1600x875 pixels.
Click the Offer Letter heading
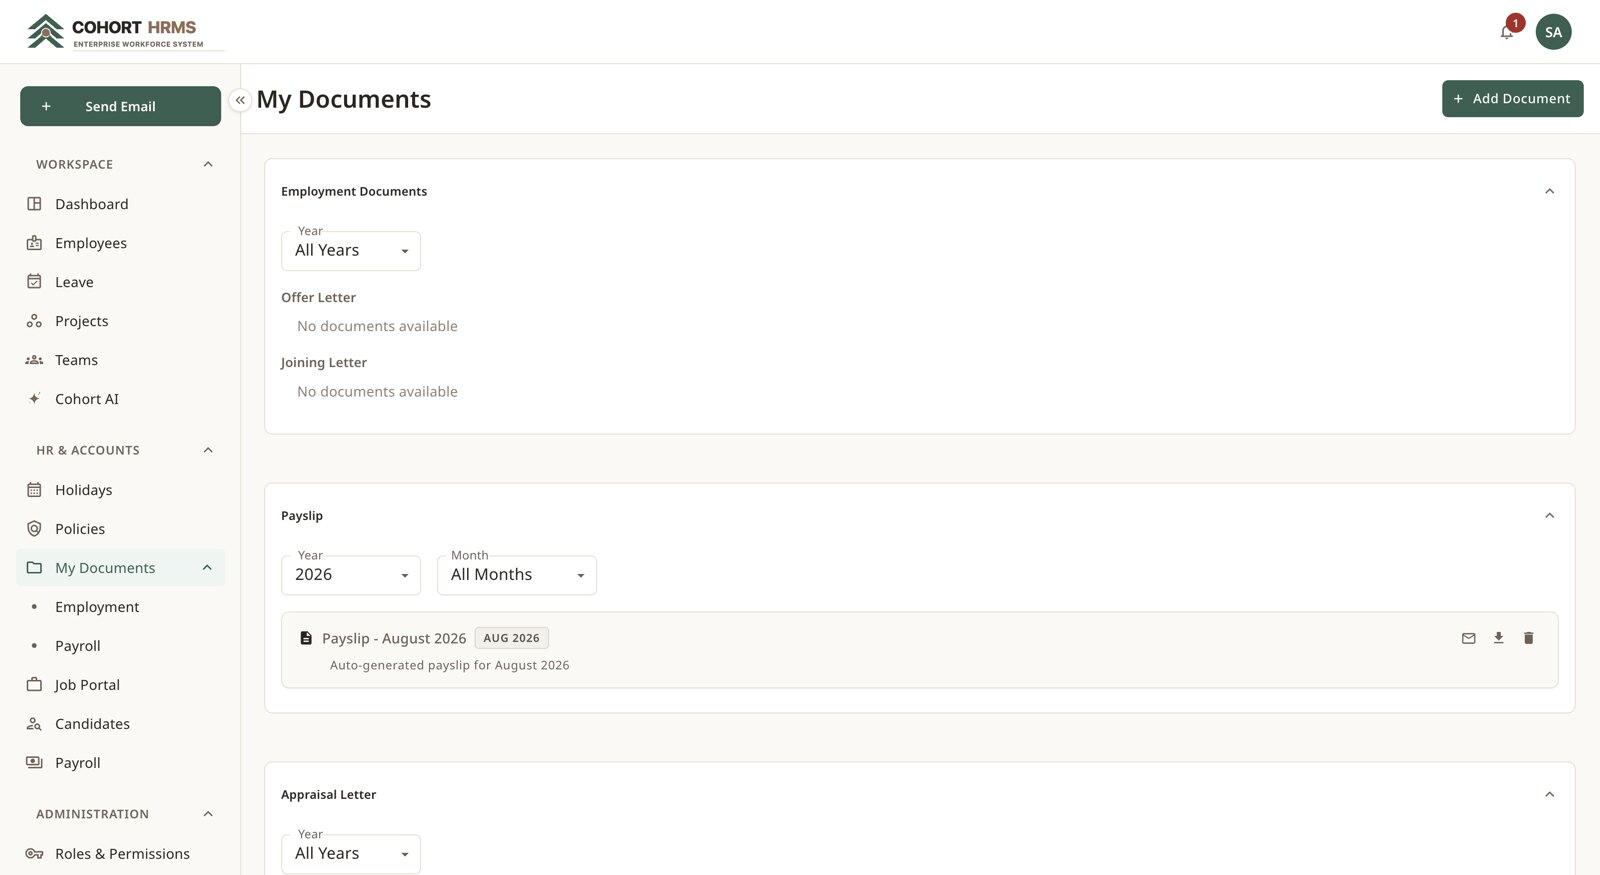[318, 298]
